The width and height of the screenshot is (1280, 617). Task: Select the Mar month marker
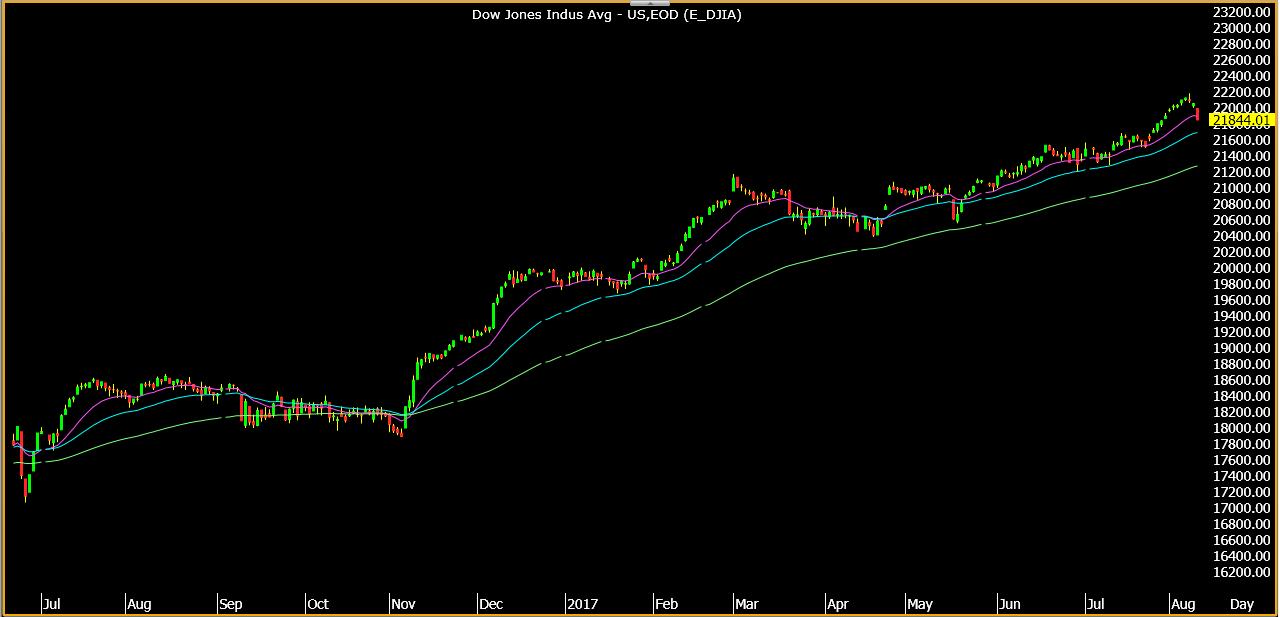[x=746, y=604]
